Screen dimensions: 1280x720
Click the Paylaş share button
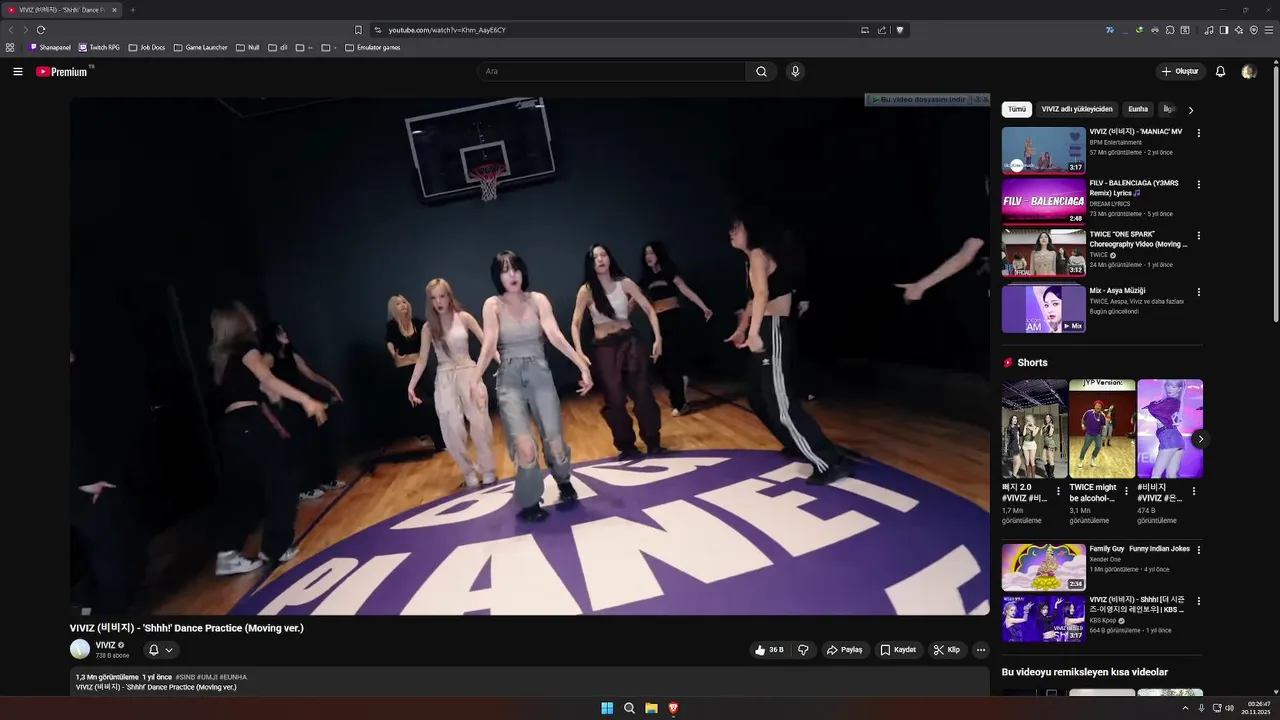845,650
